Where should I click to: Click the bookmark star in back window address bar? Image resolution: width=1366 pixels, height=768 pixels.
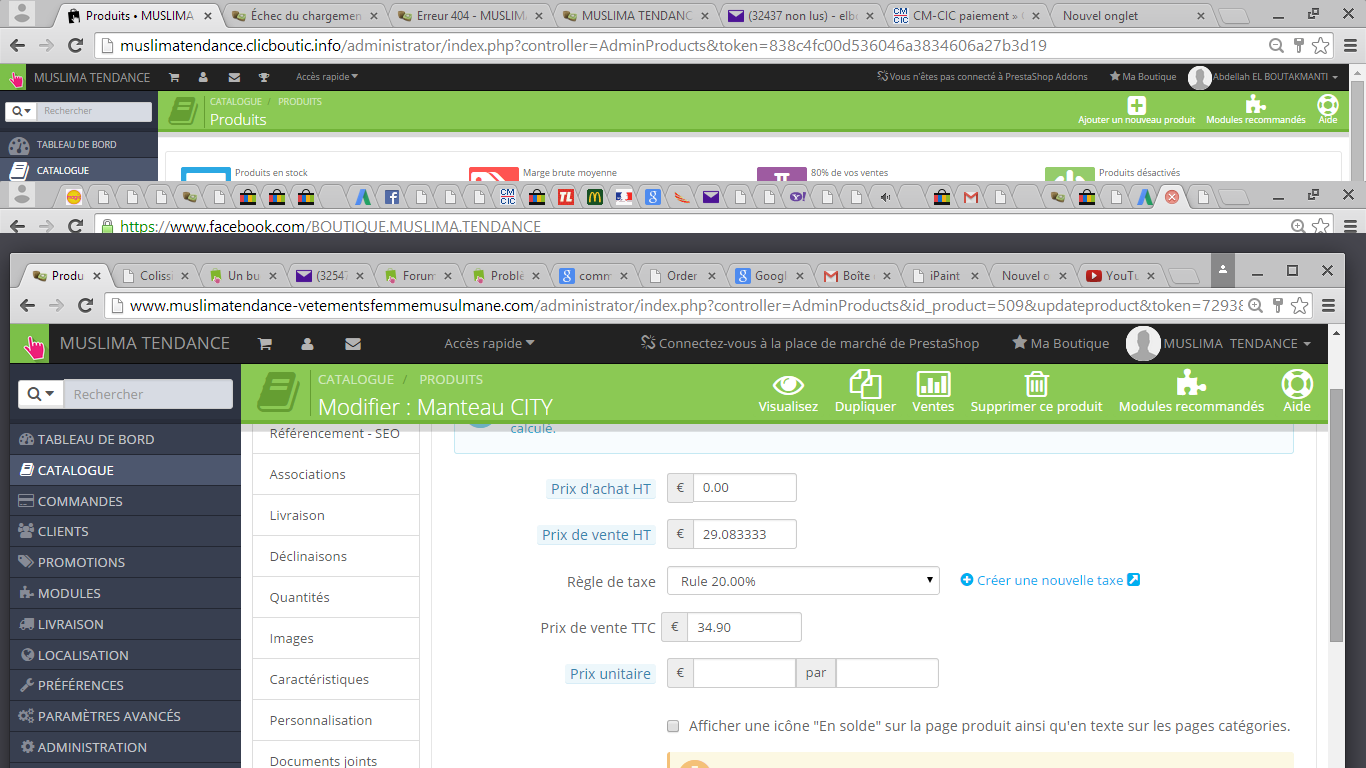click(1321, 46)
